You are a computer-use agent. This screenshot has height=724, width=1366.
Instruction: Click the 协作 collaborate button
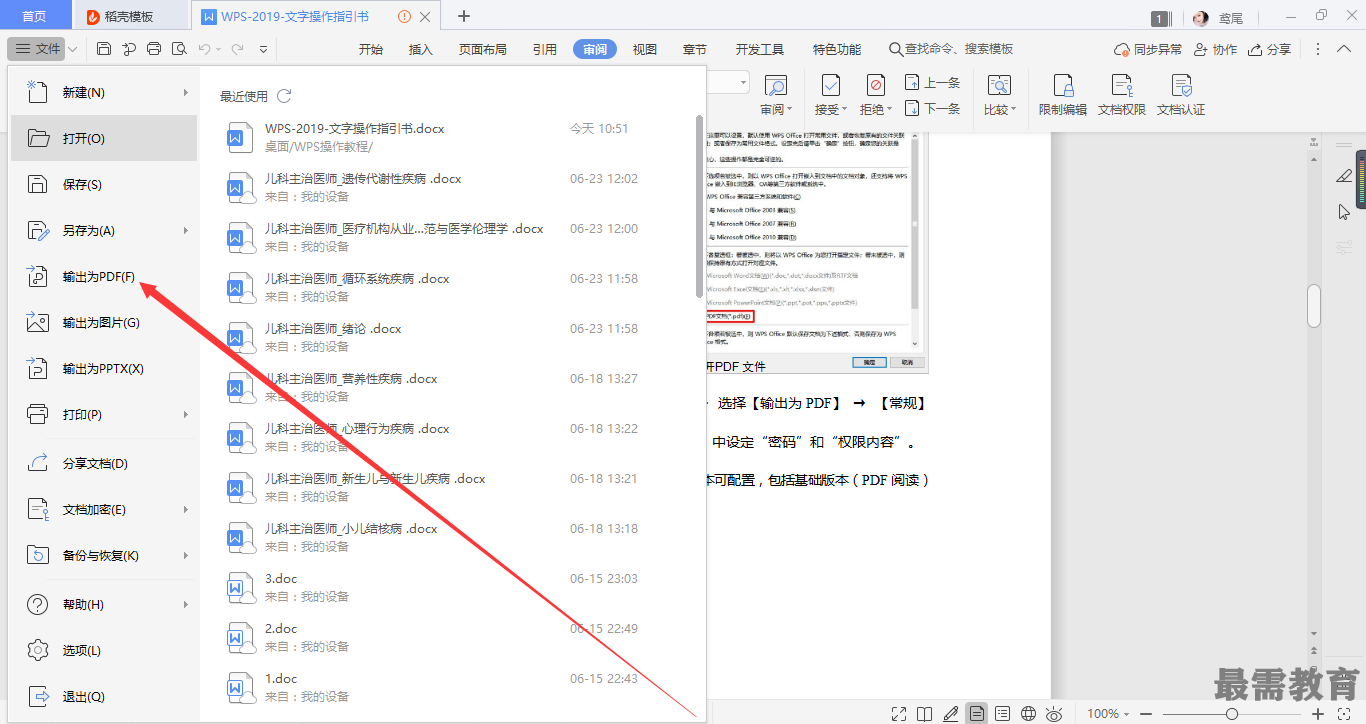click(x=1214, y=49)
